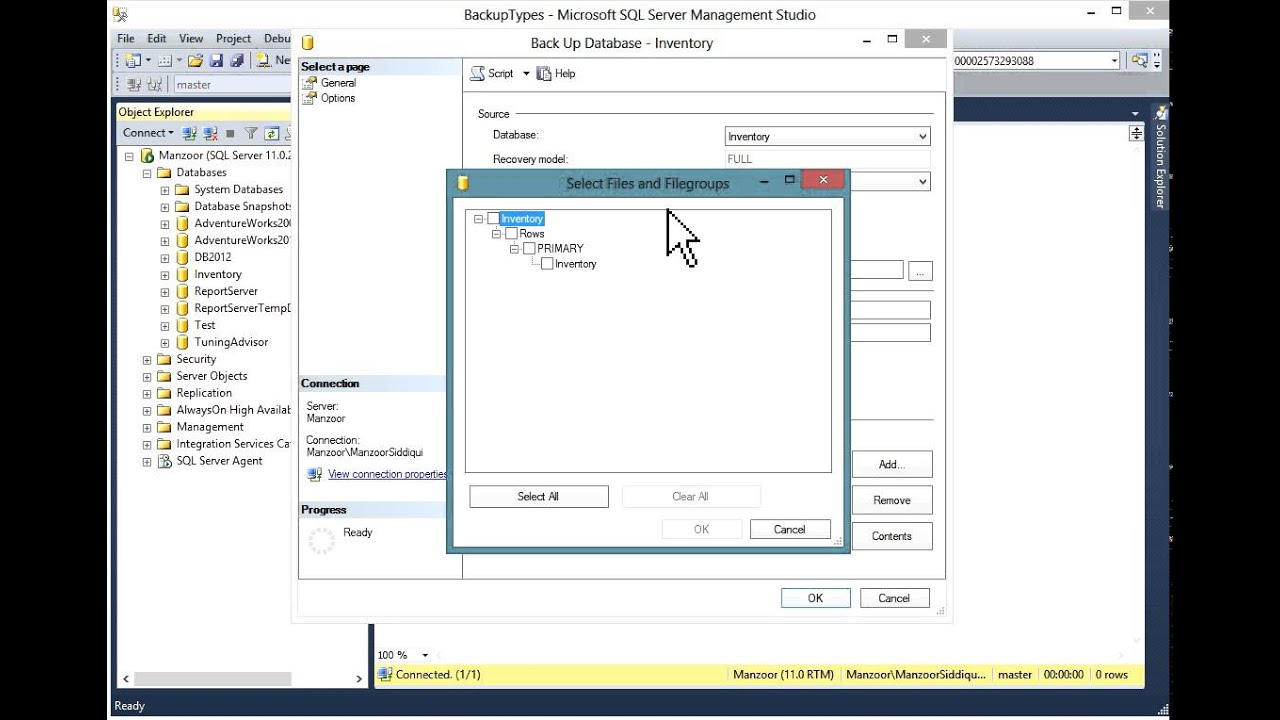This screenshot has width=1280, height=720.
Task: Click Select All in Files and Filegroups
Action: (539, 497)
